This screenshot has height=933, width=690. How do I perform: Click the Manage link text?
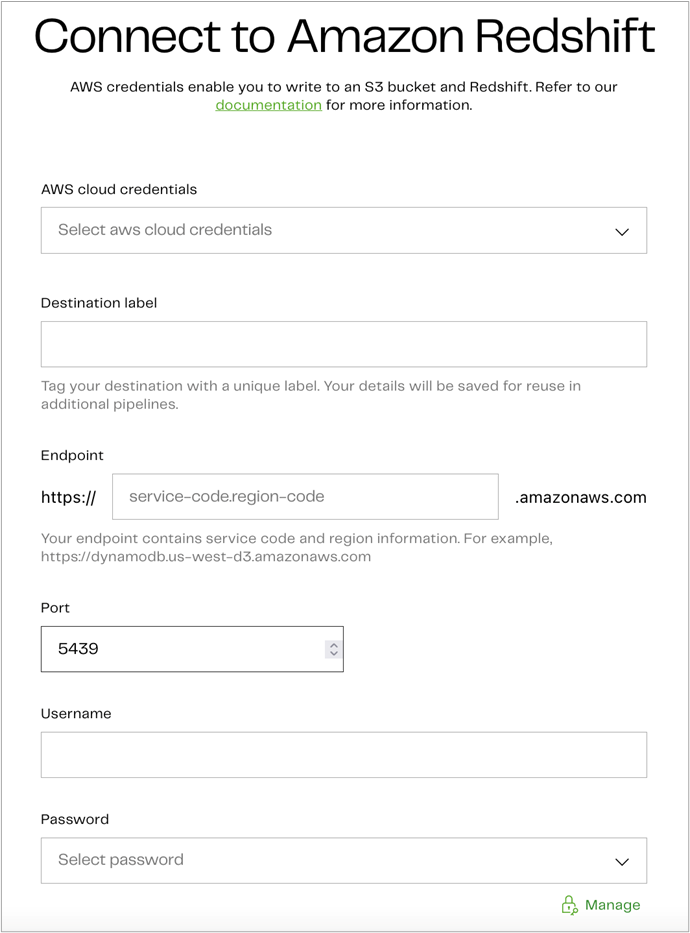pos(612,905)
